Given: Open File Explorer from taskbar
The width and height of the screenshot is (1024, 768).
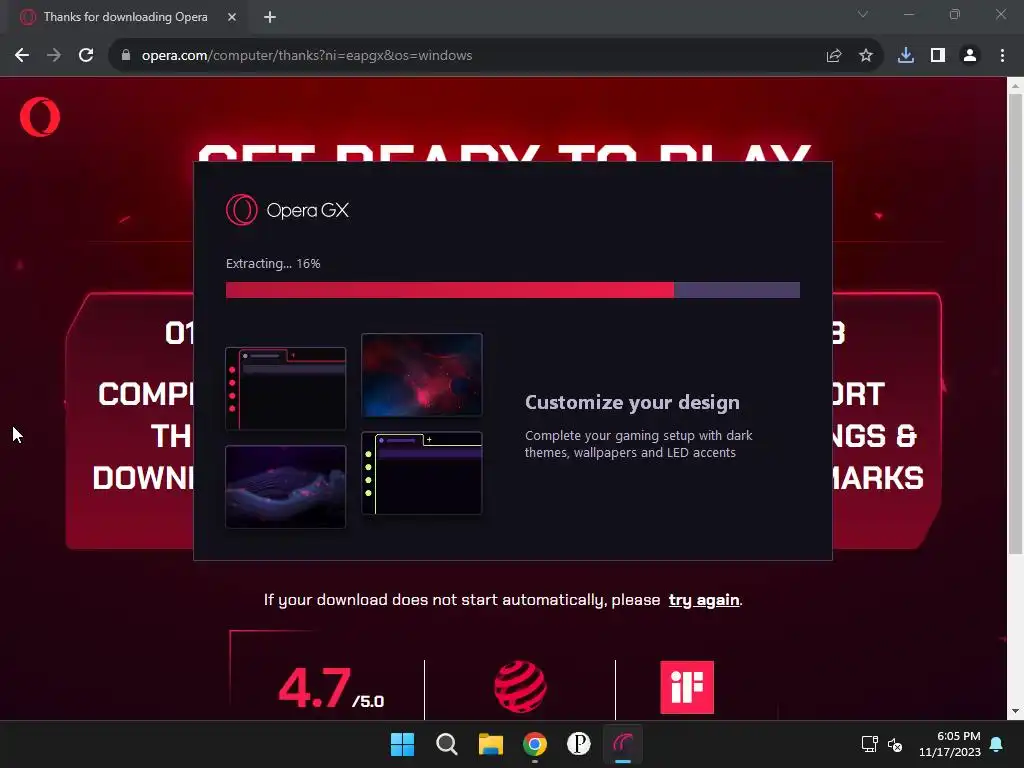Looking at the screenshot, I should click(490, 744).
